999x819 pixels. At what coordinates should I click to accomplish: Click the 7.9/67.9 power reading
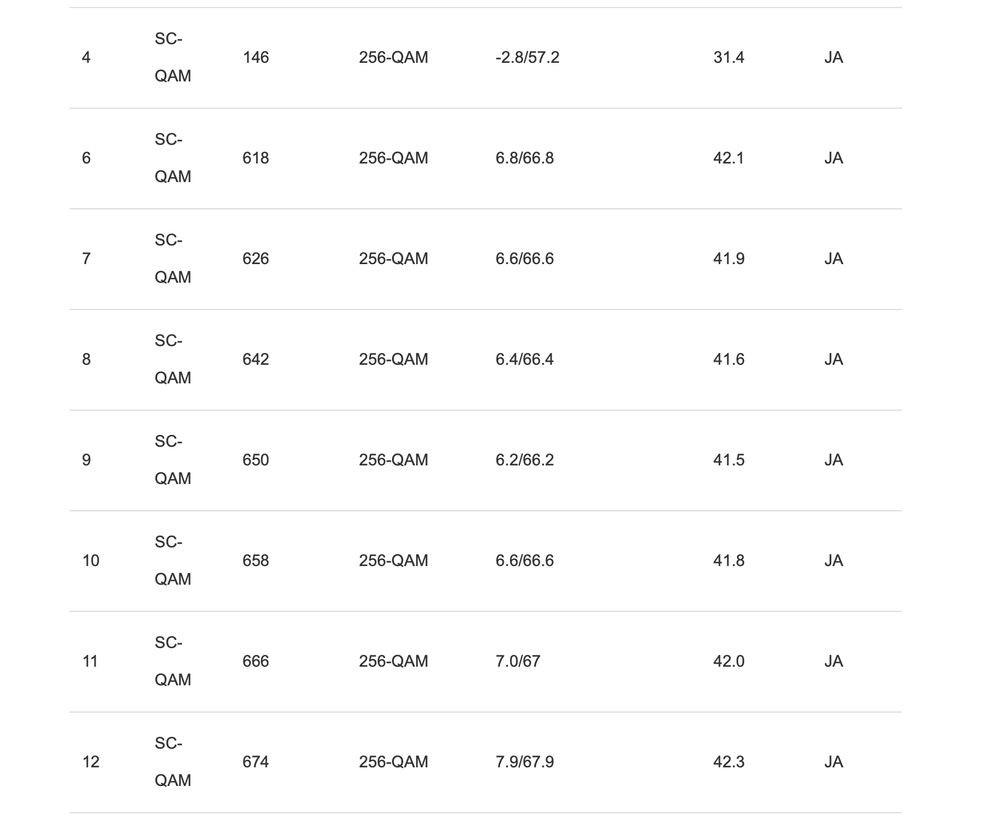coord(524,762)
